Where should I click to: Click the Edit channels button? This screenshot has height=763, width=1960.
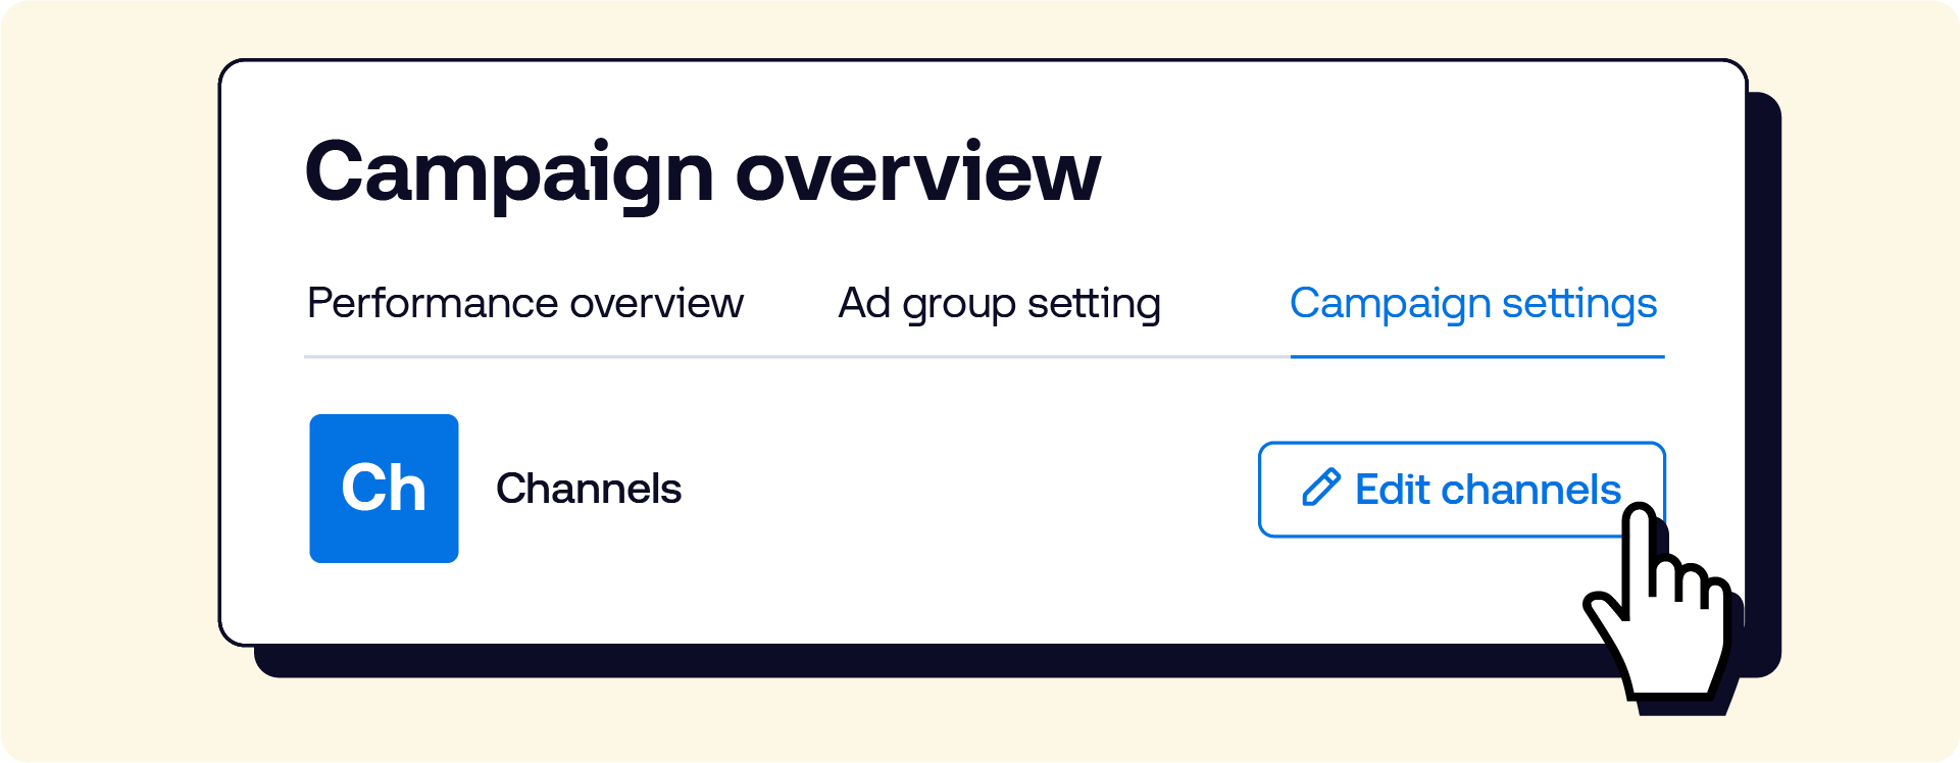(x=1461, y=489)
